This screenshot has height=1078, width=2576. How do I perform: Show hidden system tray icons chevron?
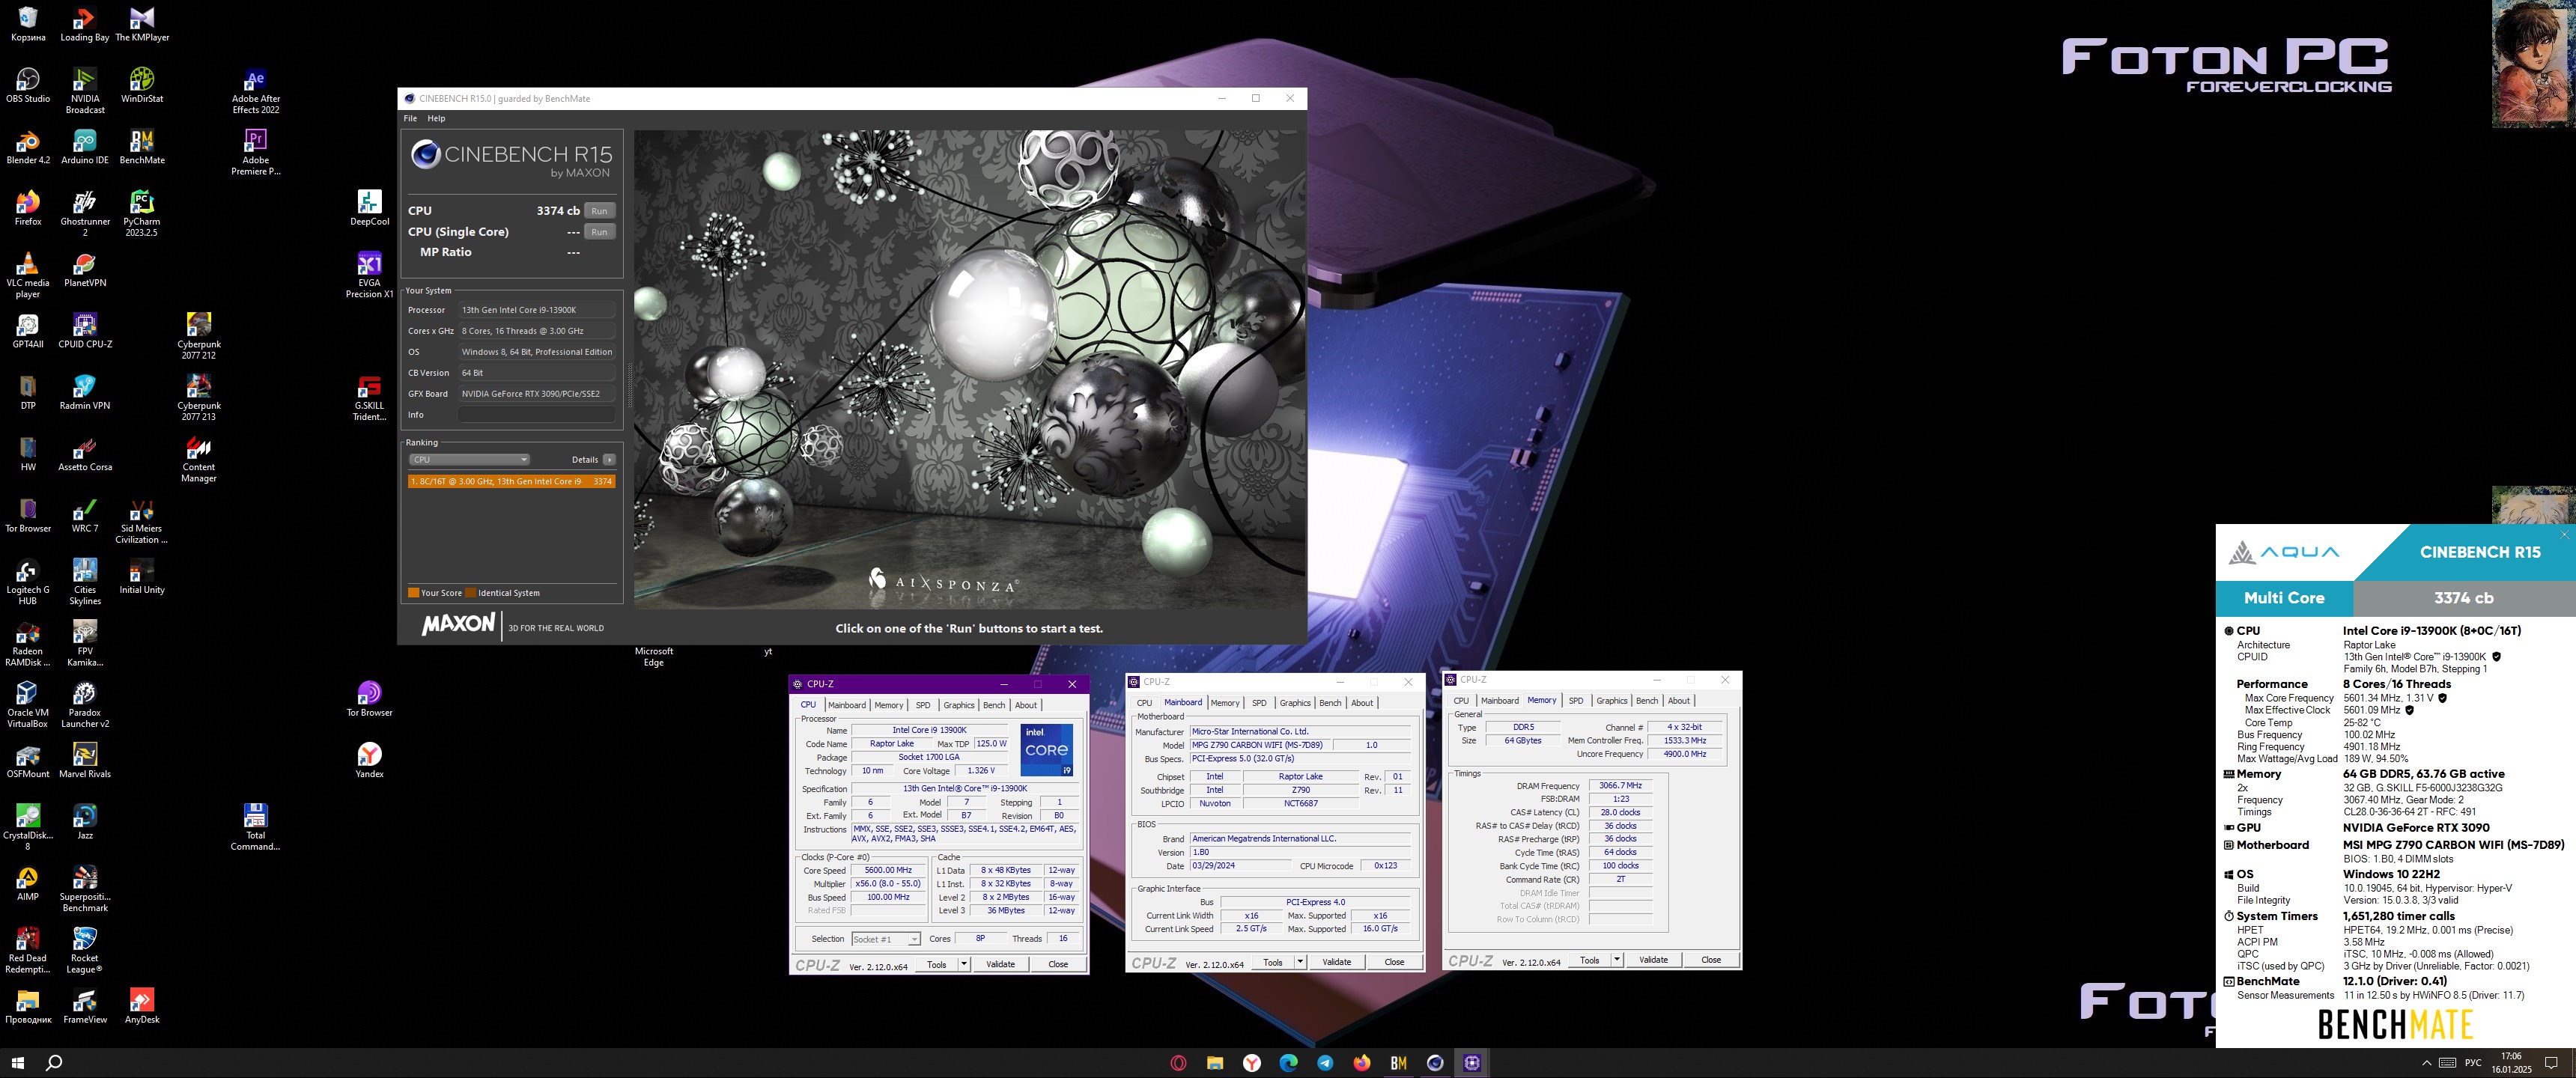[2426, 1063]
